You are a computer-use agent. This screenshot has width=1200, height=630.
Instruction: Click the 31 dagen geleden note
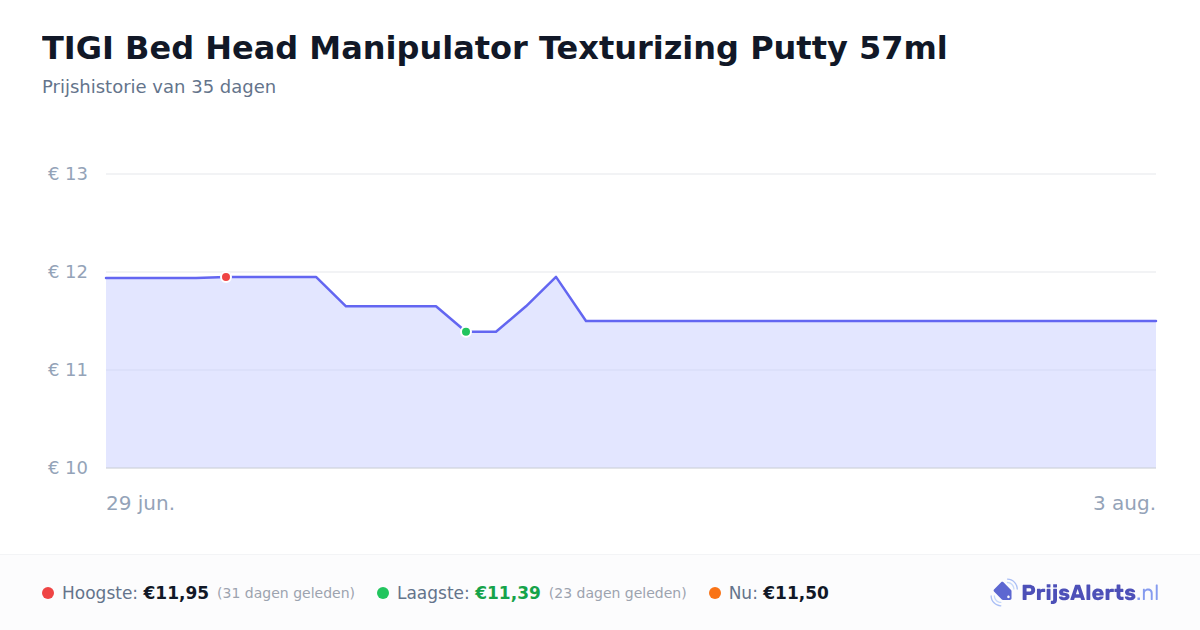pos(286,593)
